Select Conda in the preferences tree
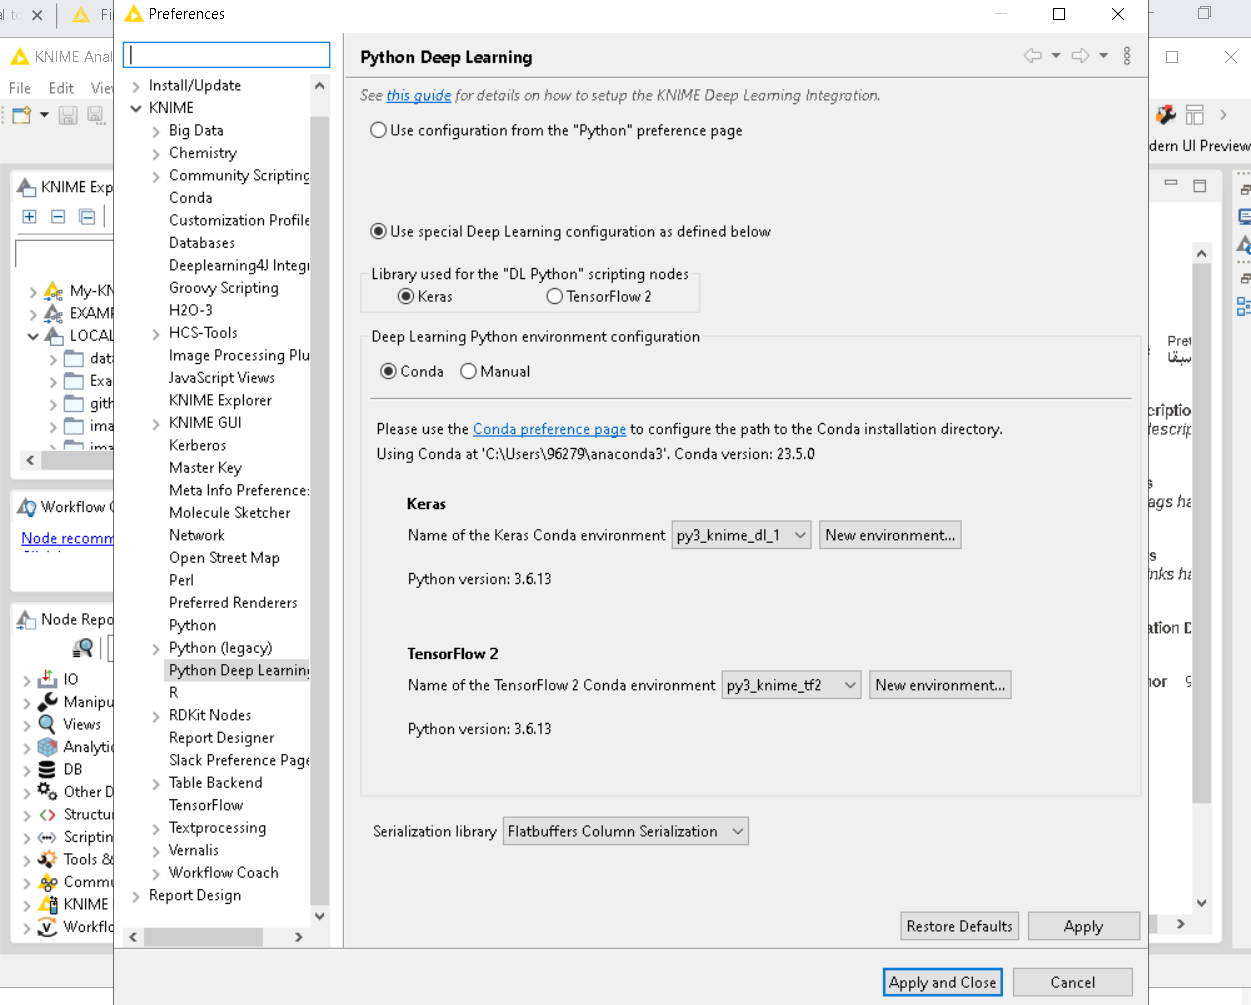 tap(190, 198)
